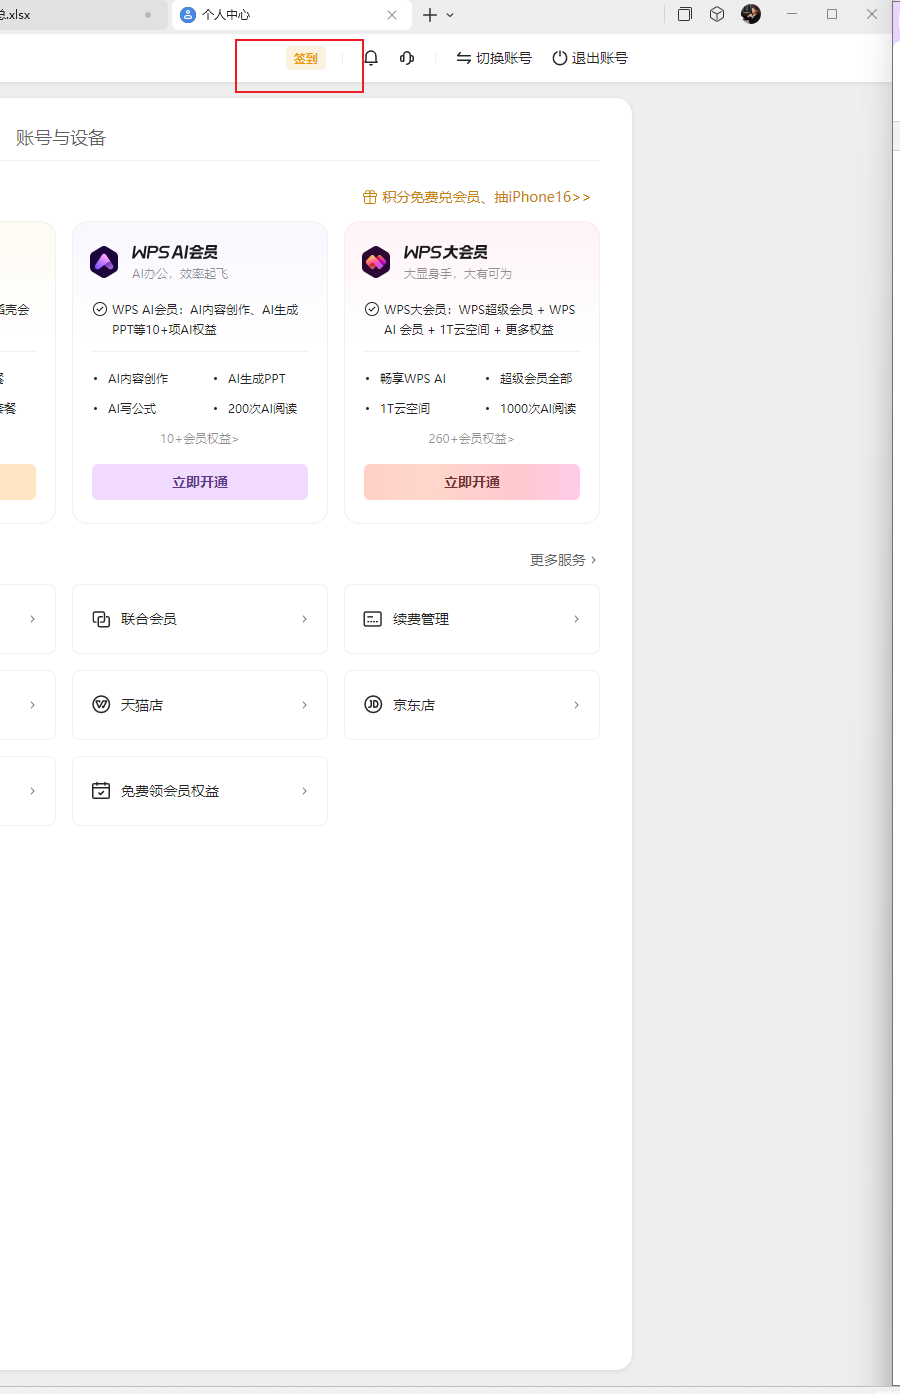The image size is (900, 1394).
Task: Click the WPS大会员 logo icon
Action: click(376, 262)
